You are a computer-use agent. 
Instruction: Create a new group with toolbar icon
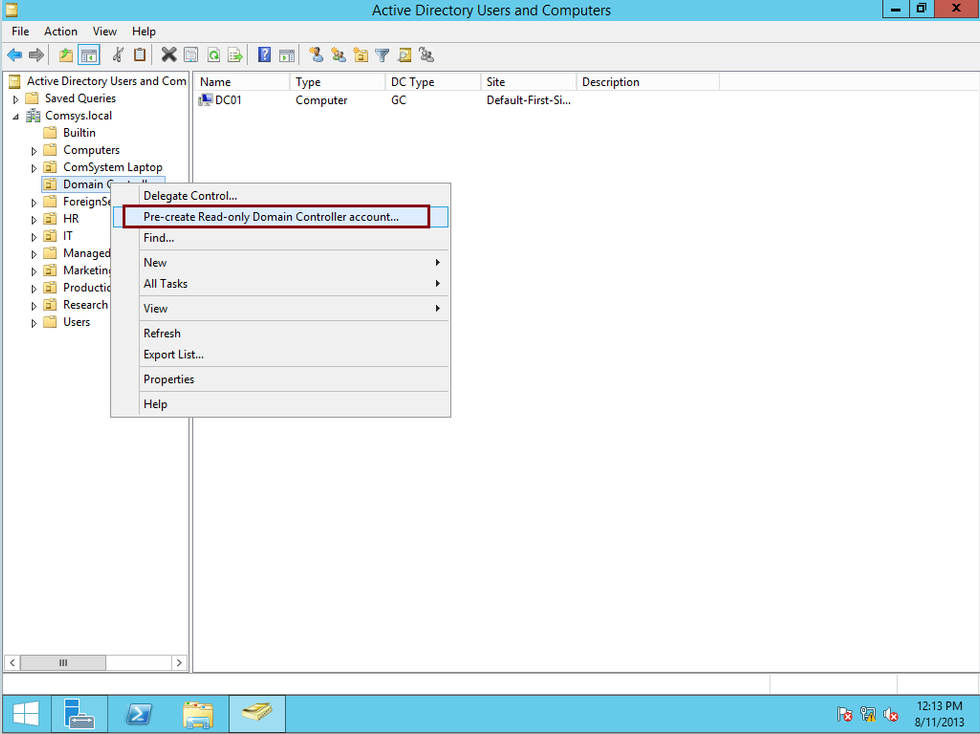click(x=339, y=55)
